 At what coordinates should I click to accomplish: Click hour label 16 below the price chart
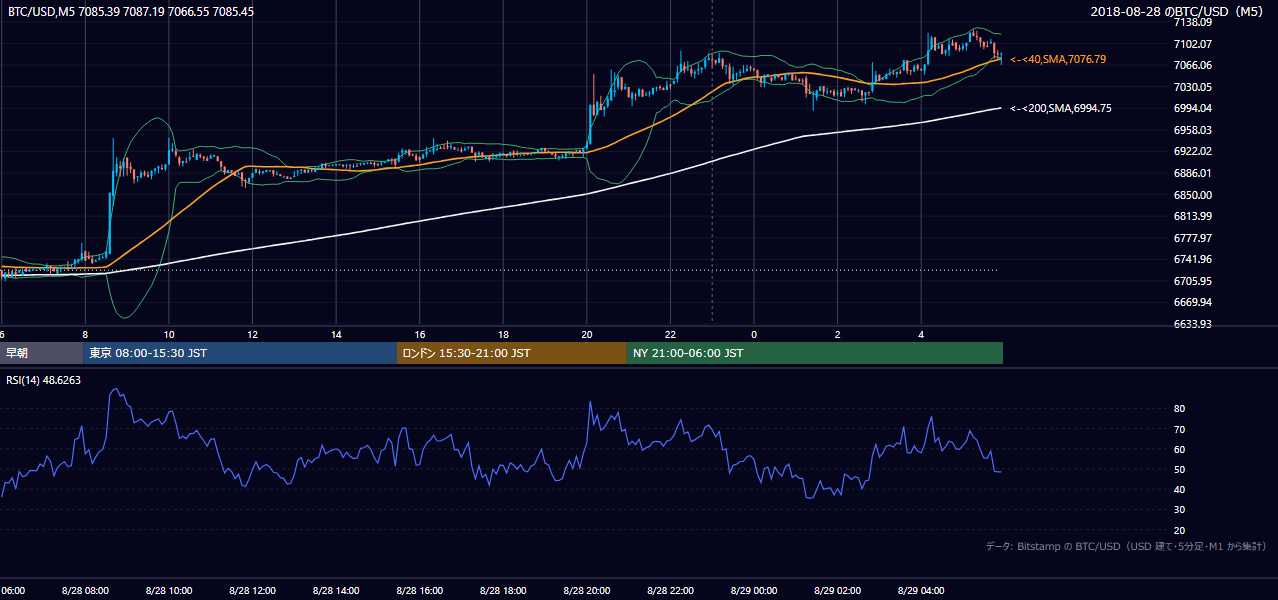pos(420,334)
